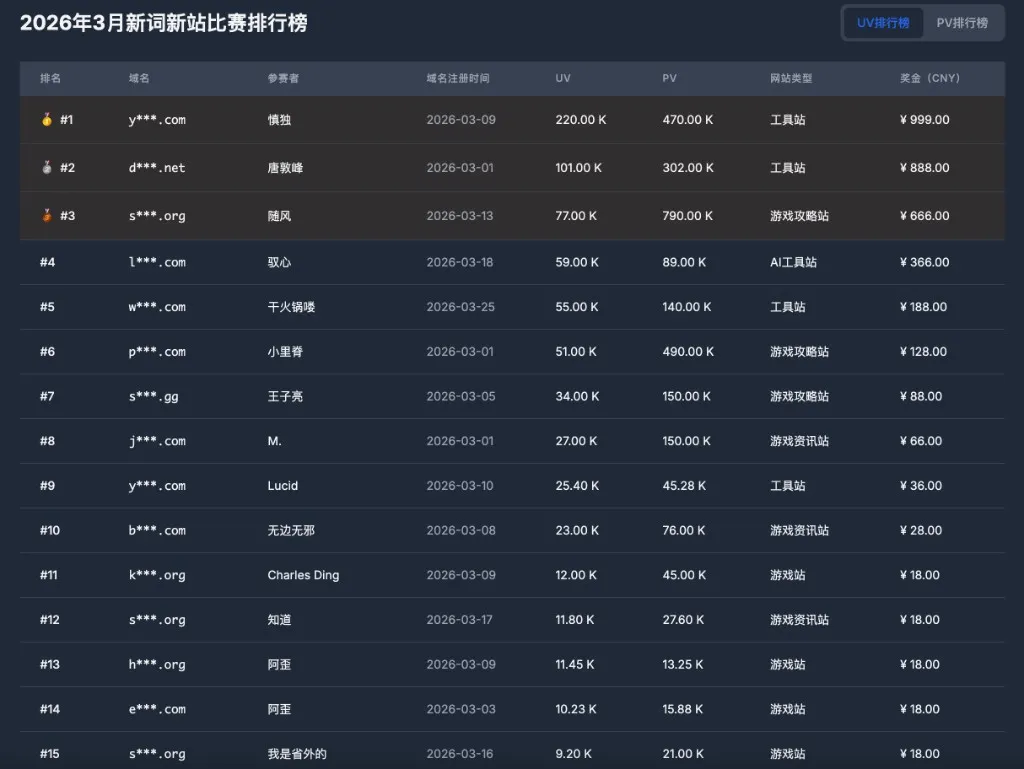Click the 工具站 label of rank #1
Screen dimensions: 1024x769
[x=786, y=119]
